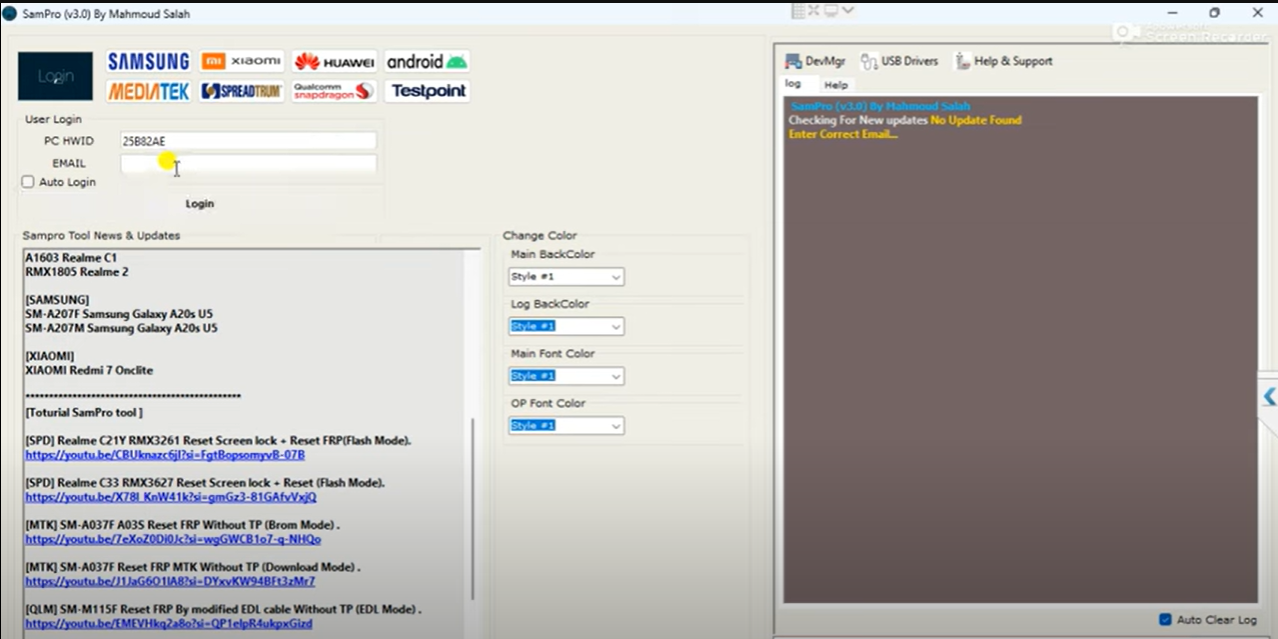Open the Qualcomm Snapdragon module
Image resolution: width=1278 pixels, height=639 pixels.
click(335, 91)
